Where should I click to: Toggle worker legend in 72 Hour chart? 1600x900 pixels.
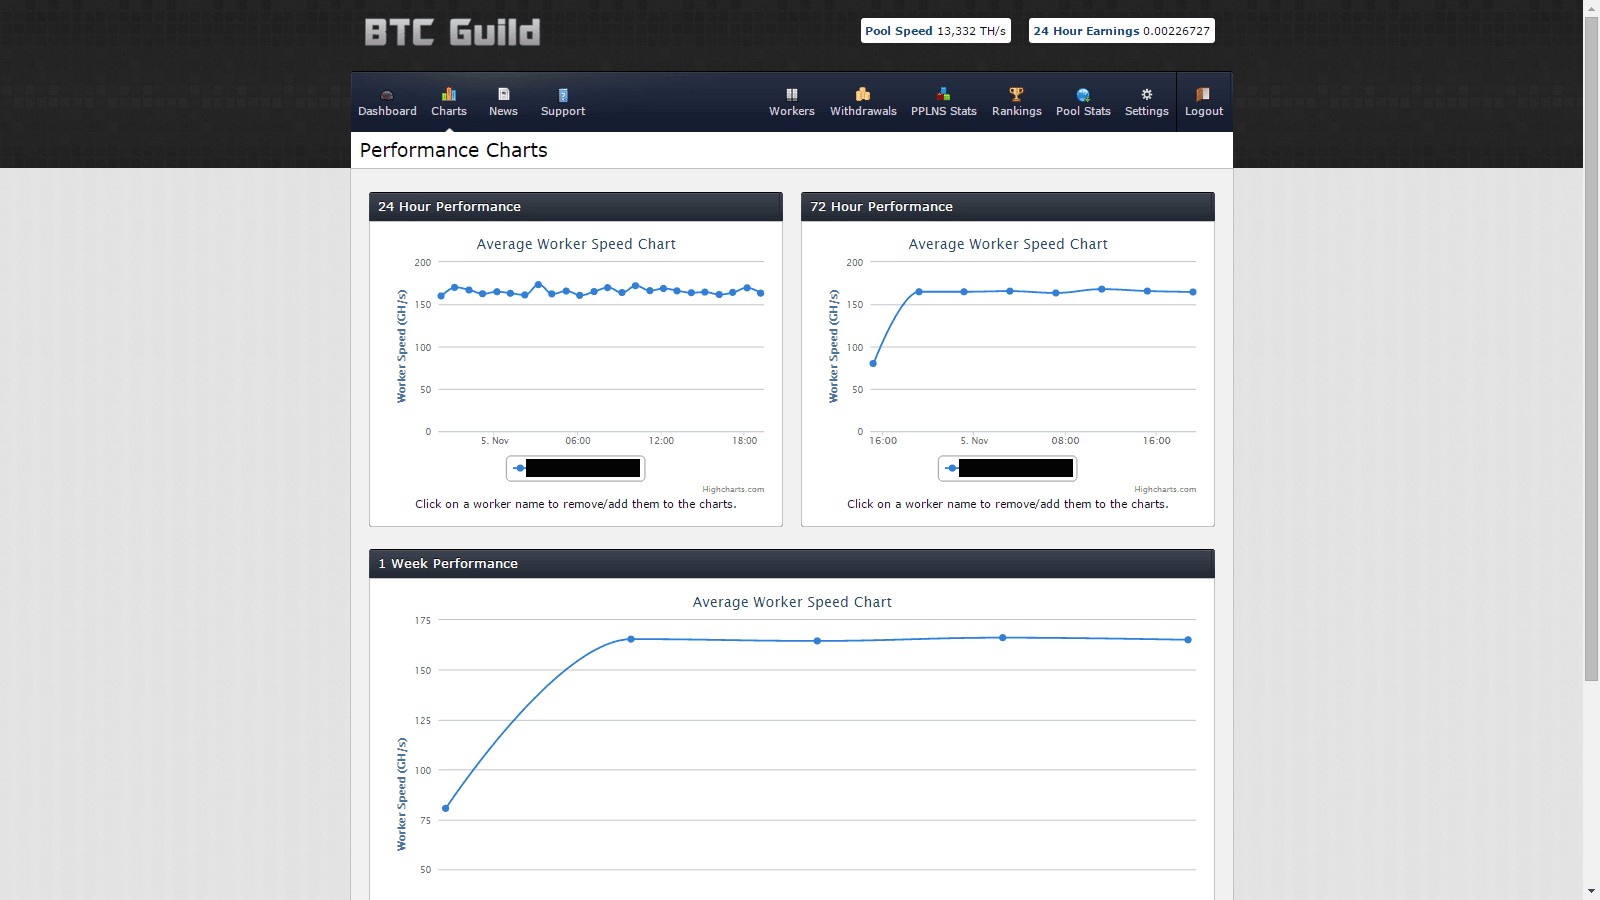(x=1008, y=468)
